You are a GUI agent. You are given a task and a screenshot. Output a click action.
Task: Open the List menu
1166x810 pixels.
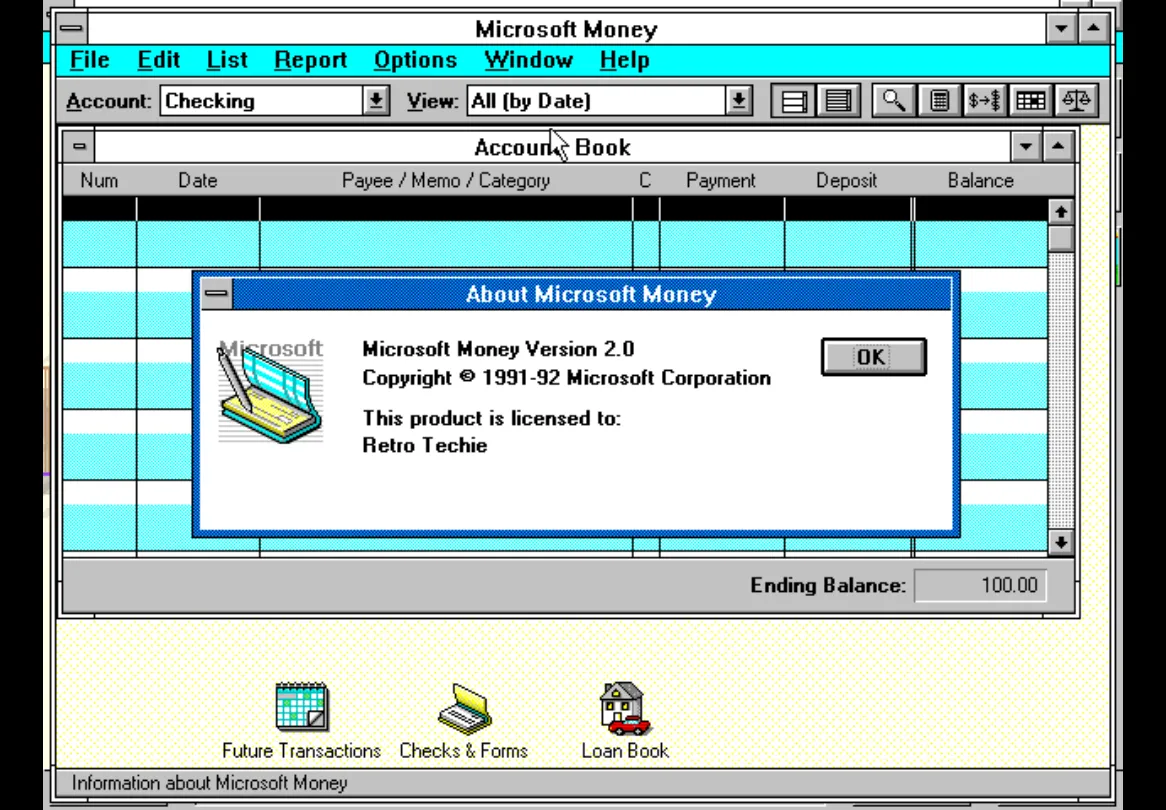(x=227, y=60)
